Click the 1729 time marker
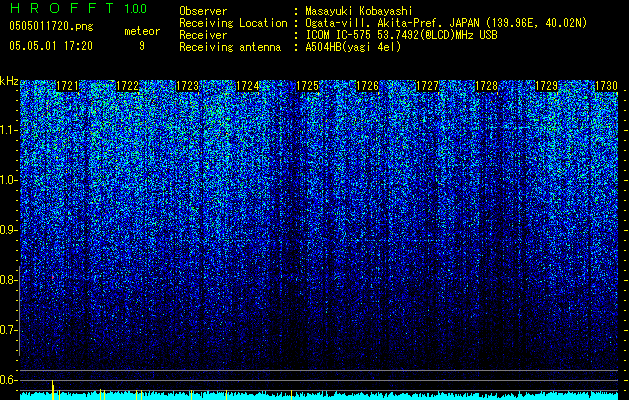 click(547, 86)
